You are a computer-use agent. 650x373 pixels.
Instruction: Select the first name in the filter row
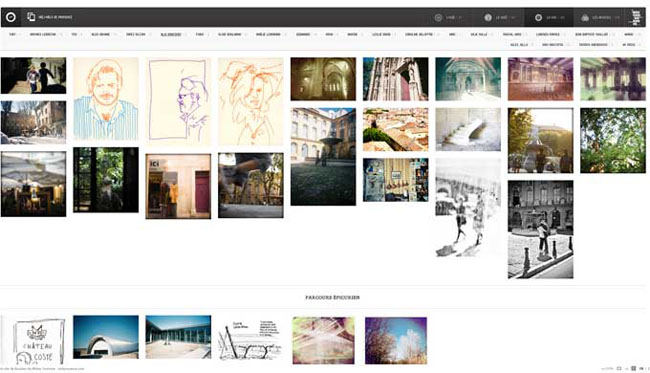coord(12,34)
